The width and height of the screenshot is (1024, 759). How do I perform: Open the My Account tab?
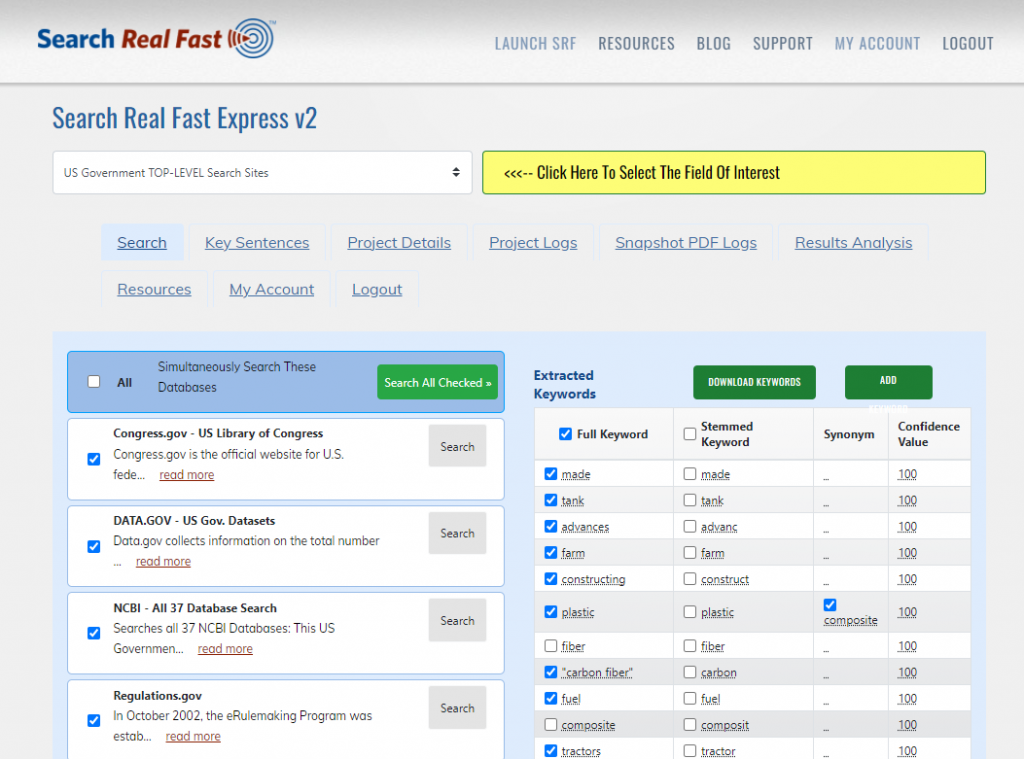click(x=271, y=289)
